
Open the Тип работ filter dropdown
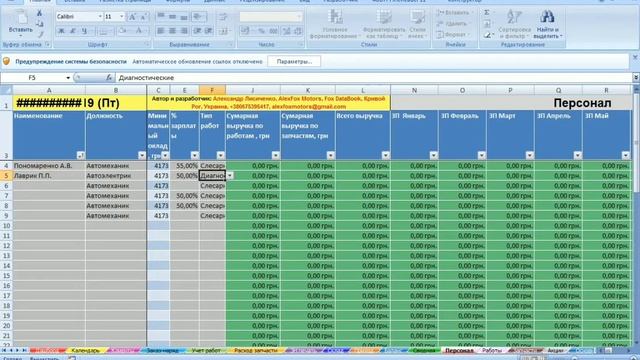[220, 155]
